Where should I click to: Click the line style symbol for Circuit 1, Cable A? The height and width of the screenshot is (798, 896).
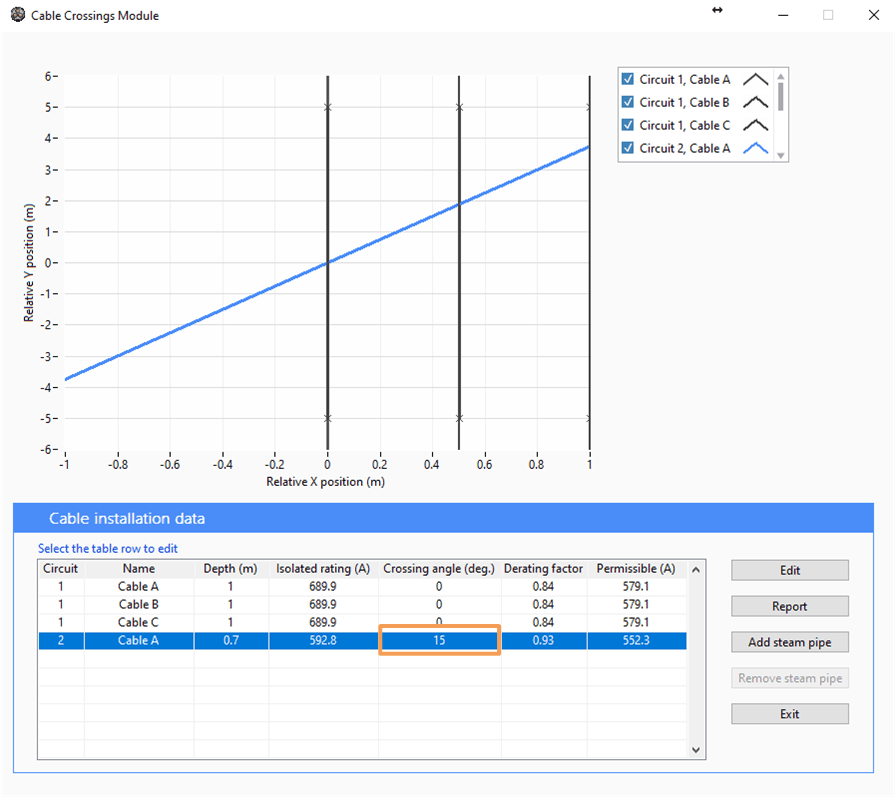point(755,79)
